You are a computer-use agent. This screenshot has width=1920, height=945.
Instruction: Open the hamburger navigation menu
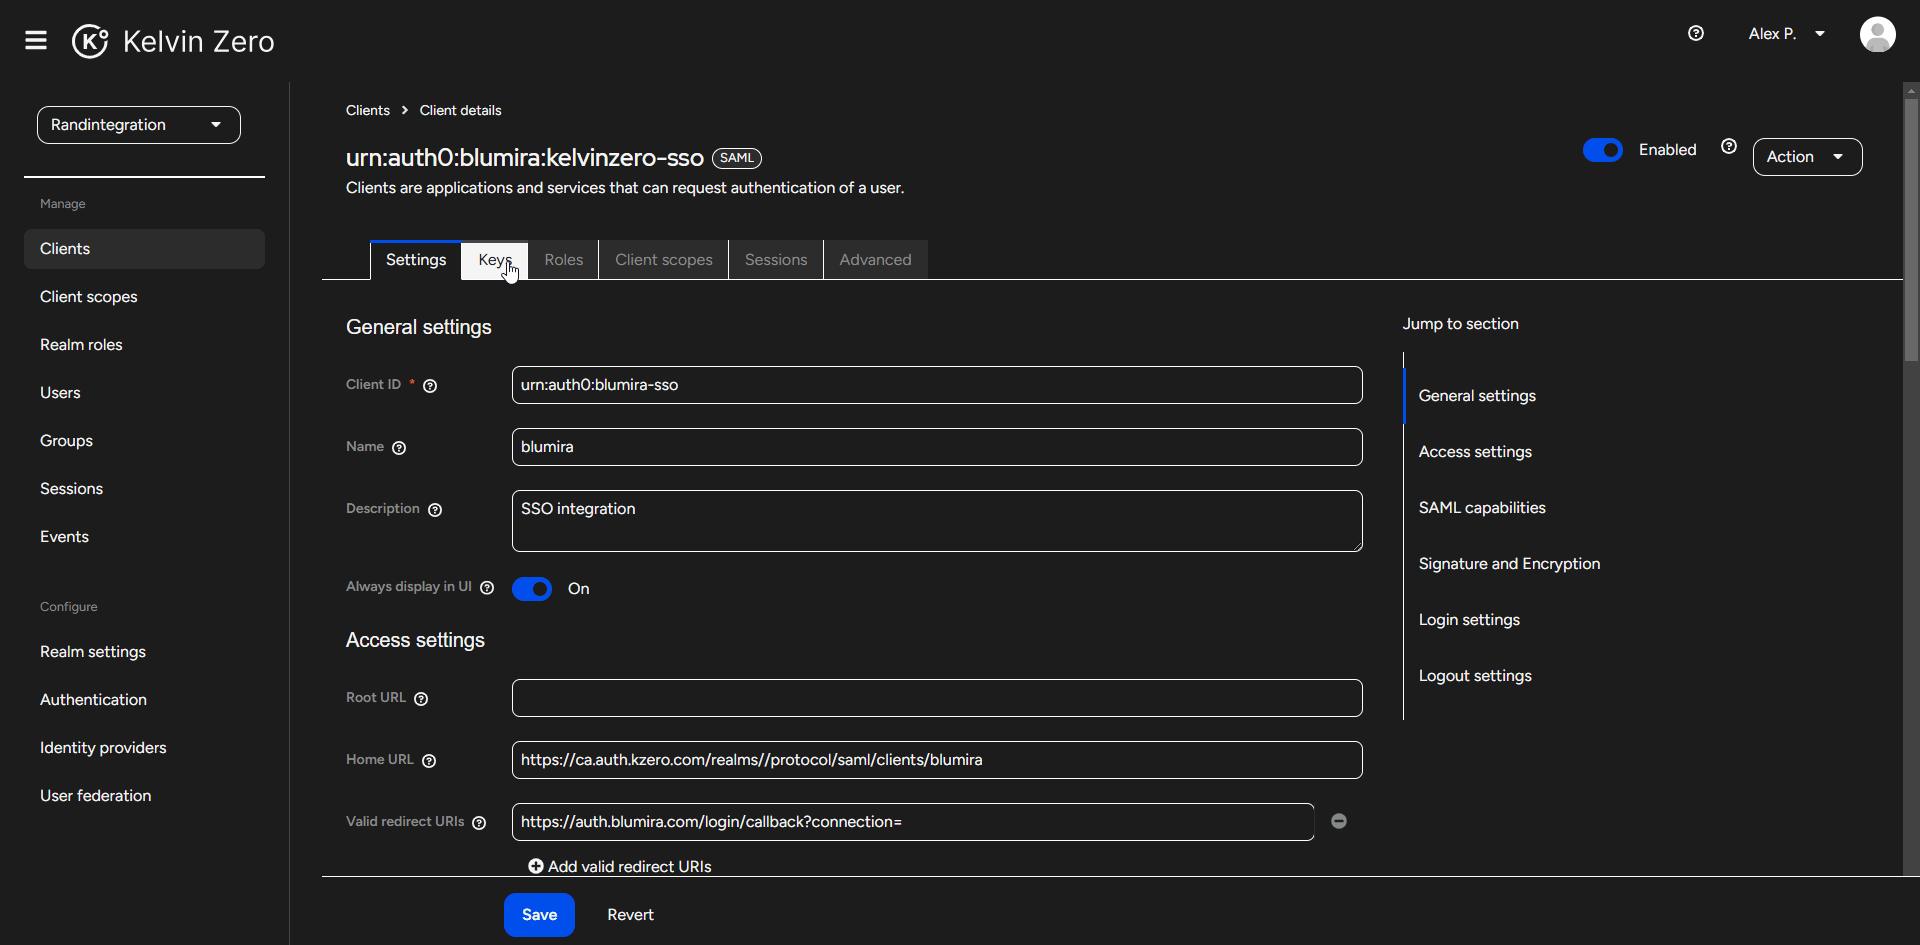pos(36,40)
